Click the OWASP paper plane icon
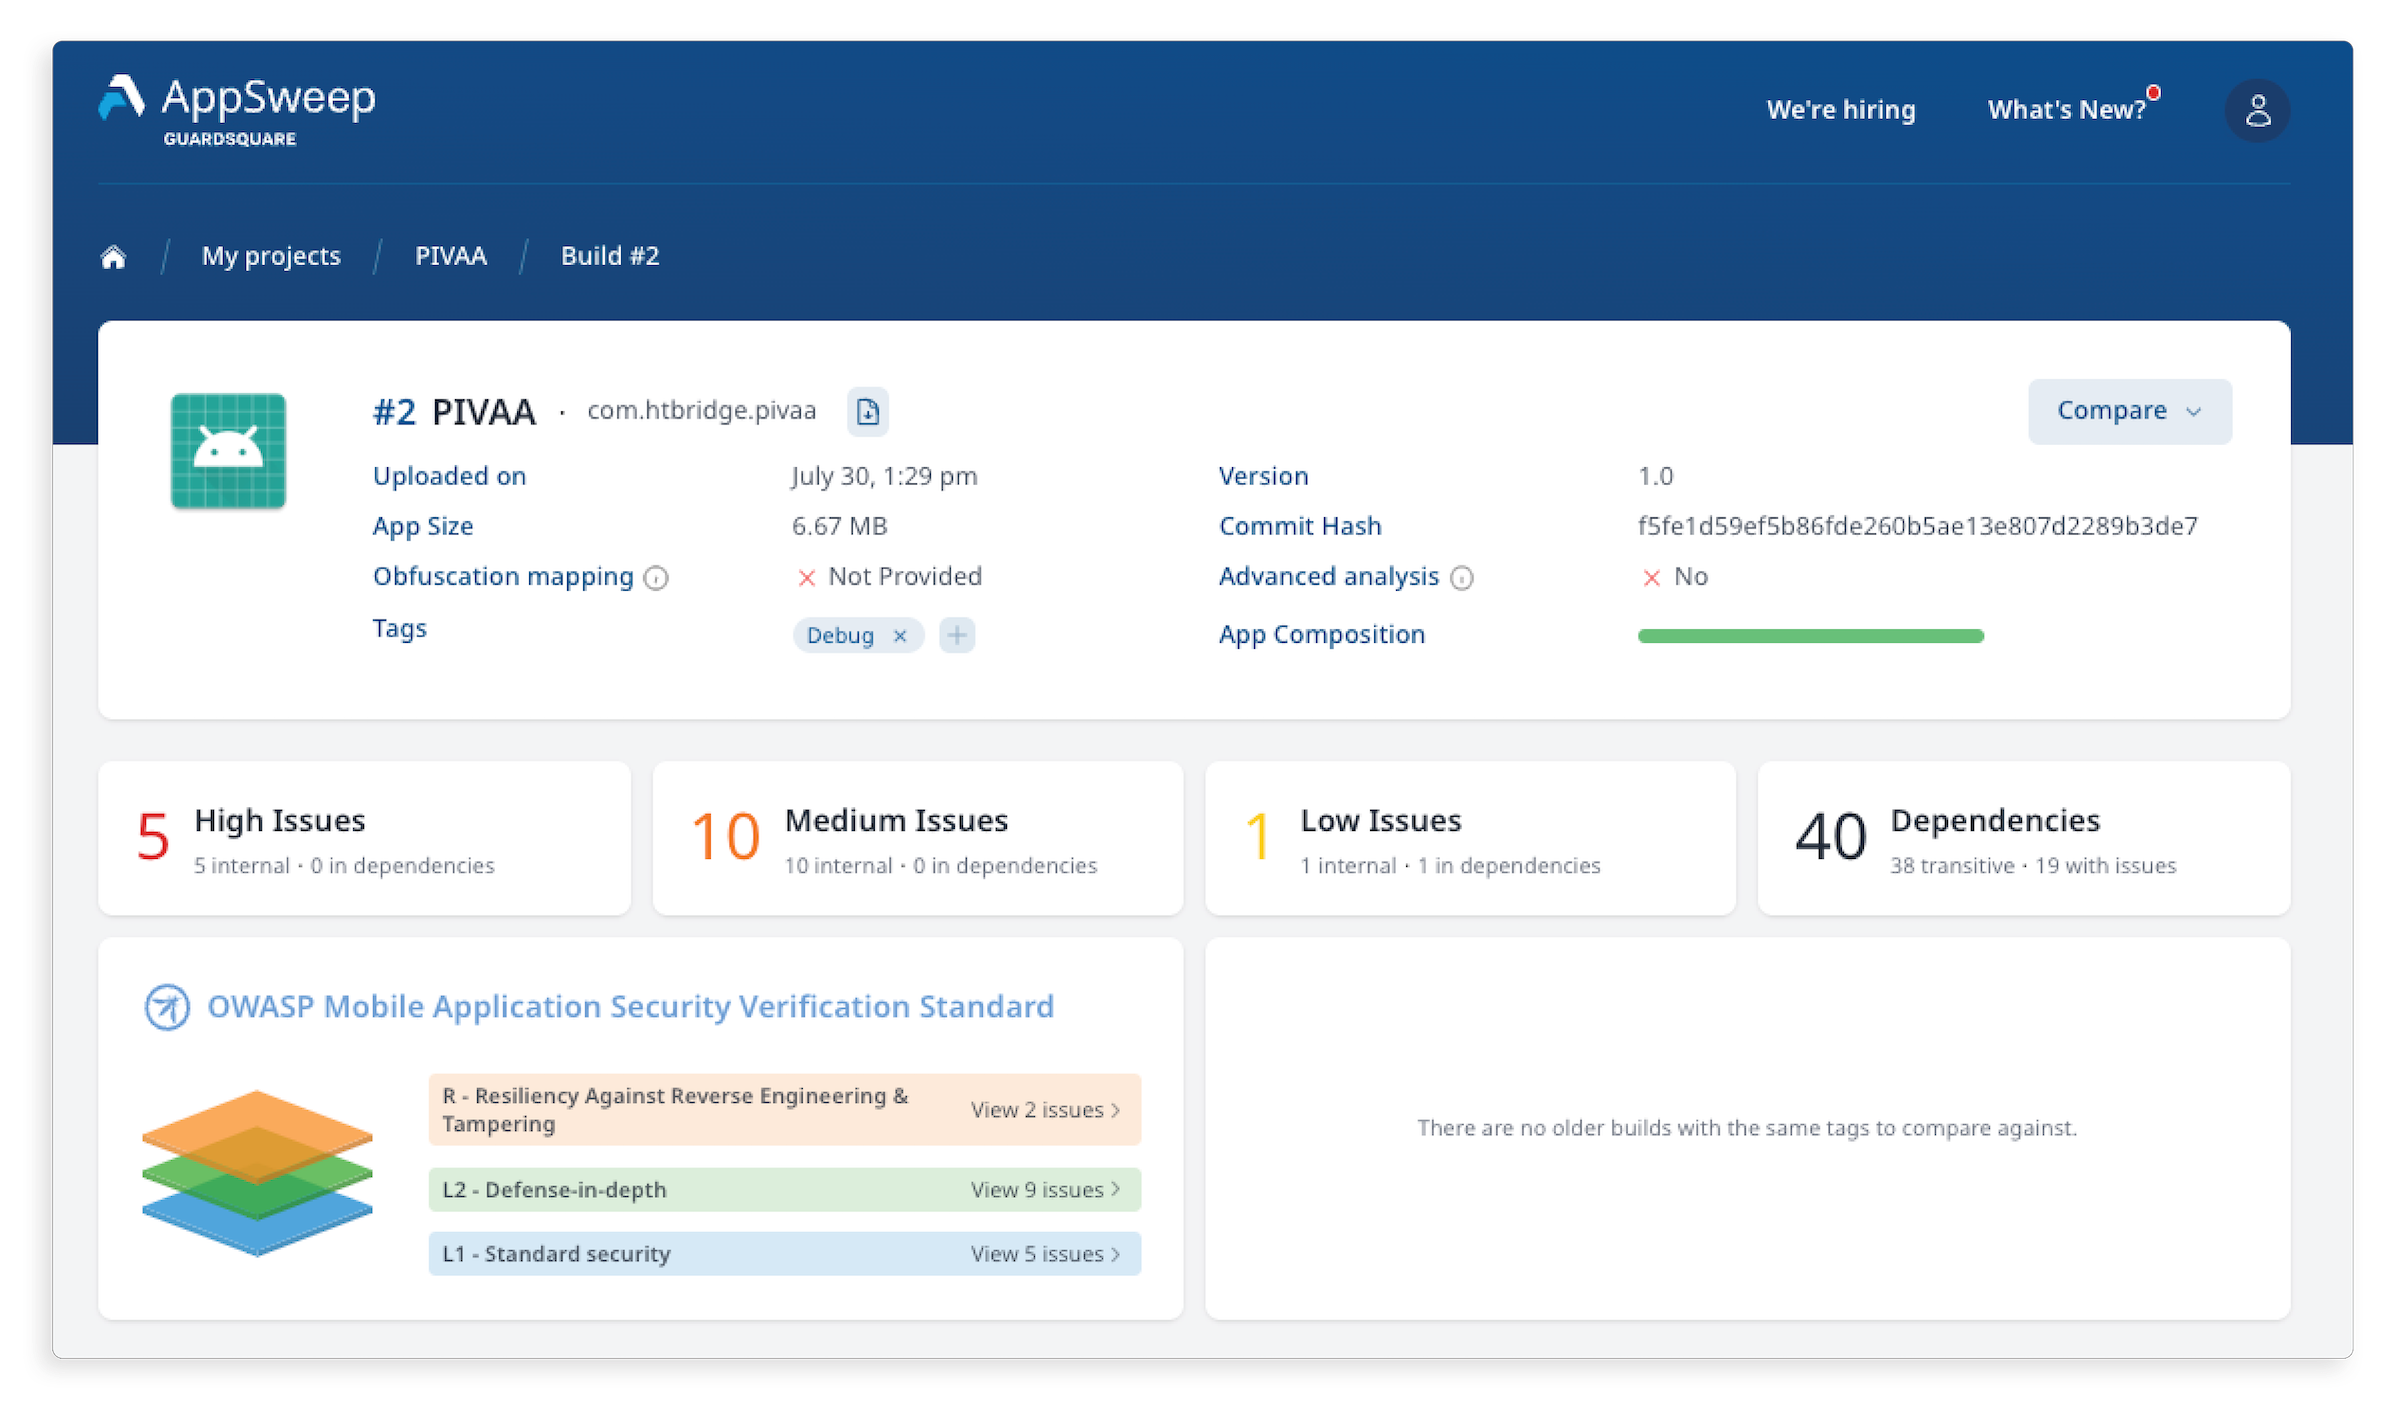The image size is (2400, 1412). tap(167, 1007)
